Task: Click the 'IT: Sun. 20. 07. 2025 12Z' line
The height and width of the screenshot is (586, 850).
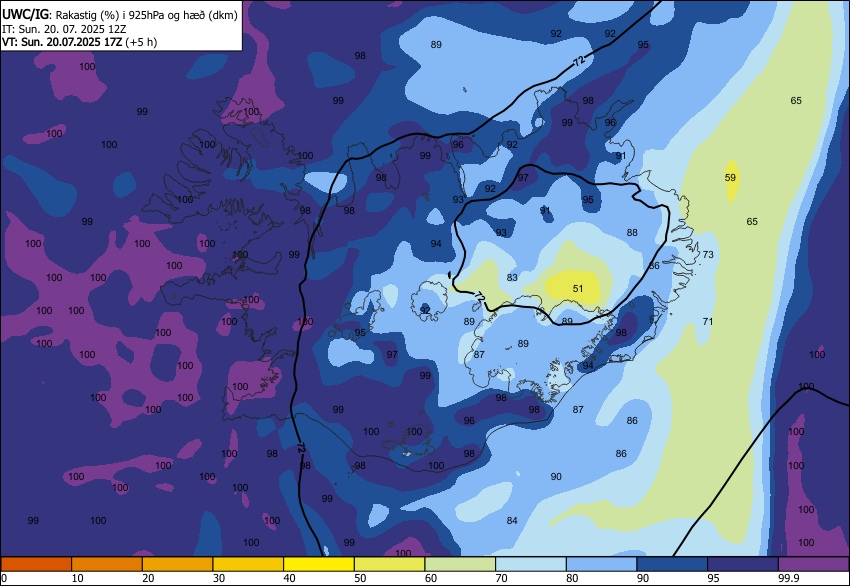Action: click(x=64, y=29)
